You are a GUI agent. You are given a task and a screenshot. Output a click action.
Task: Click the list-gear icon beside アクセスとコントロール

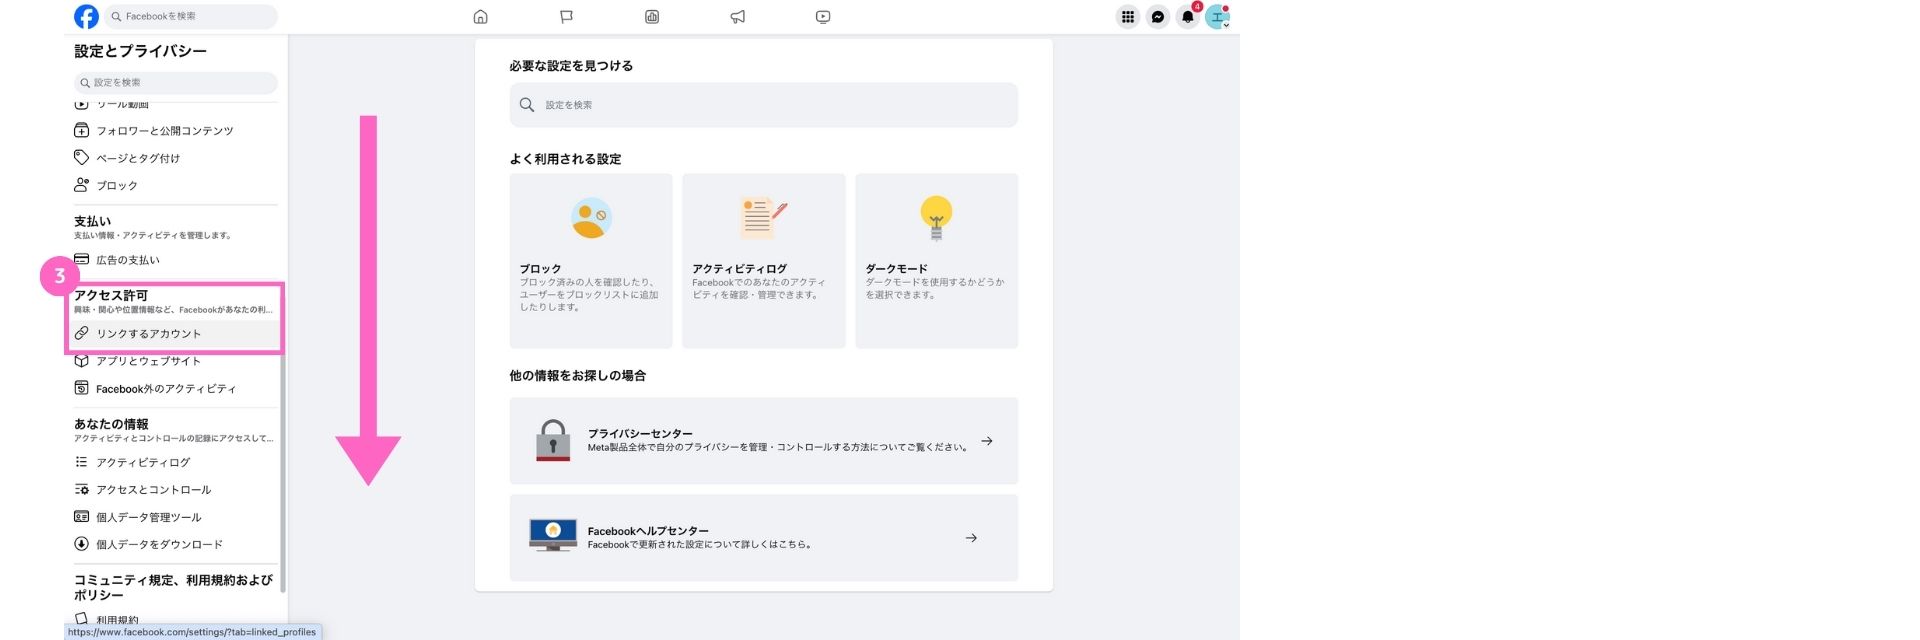pyautogui.click(x=82, y=489)
